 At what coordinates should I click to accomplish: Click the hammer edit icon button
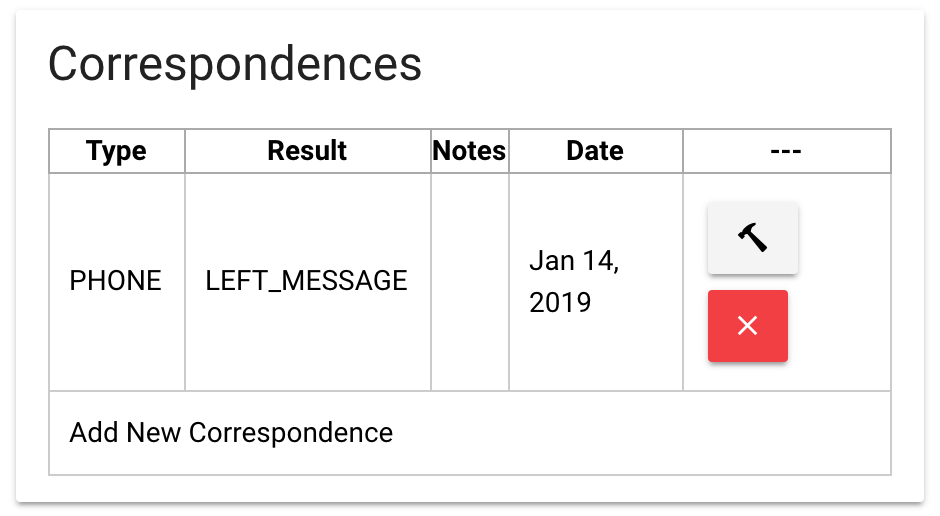(752, 238)
